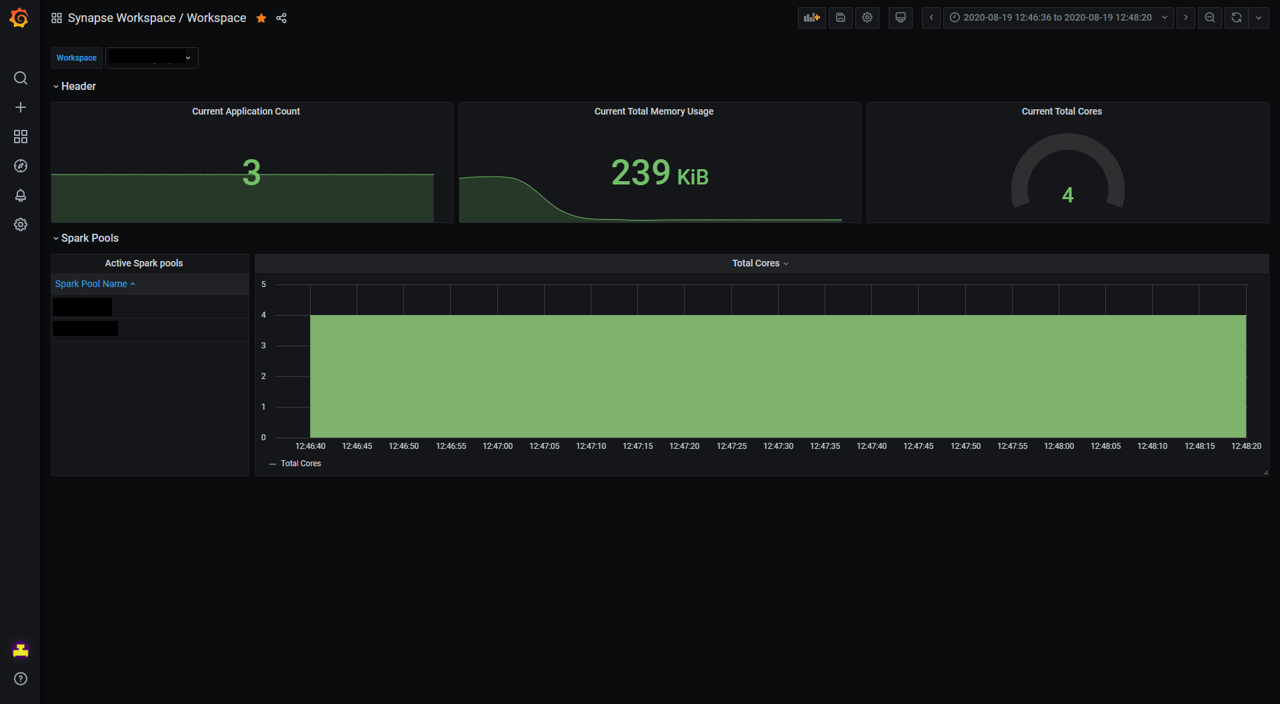Share the Workspace dashboard
The width and height of the screenshot is (1280, 704).
tap(281, 17)
